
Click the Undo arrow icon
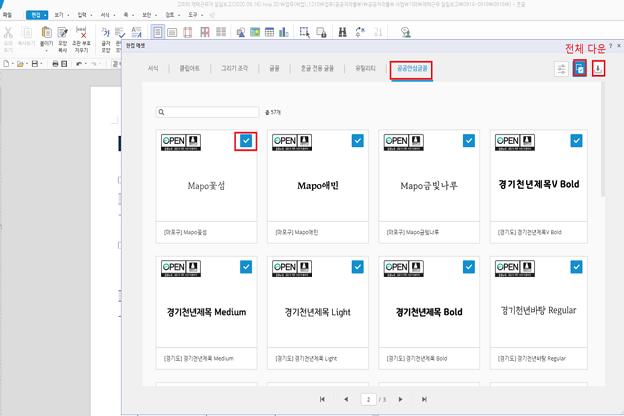coord(79,64)
